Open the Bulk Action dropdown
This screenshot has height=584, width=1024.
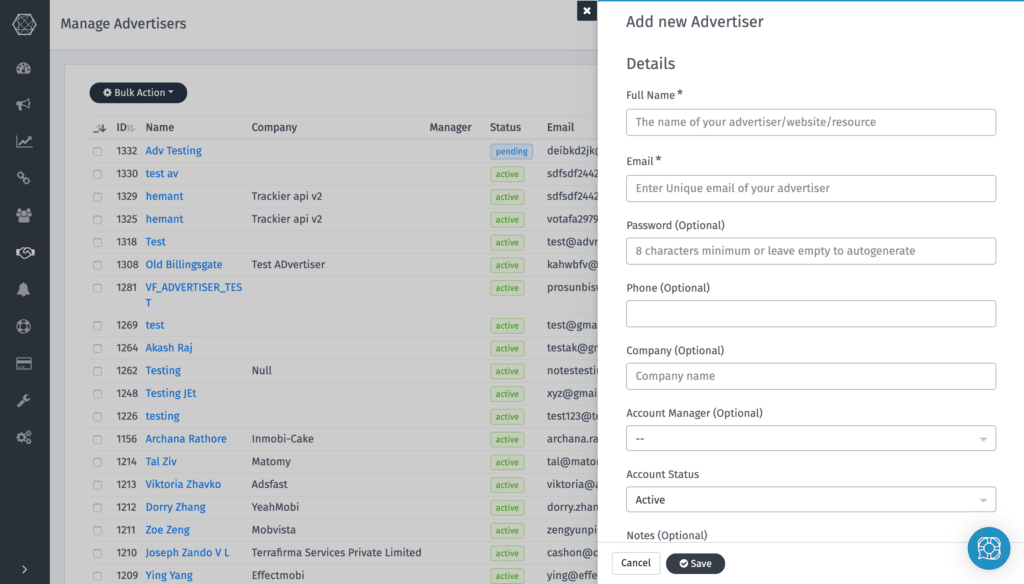point(138,92)
